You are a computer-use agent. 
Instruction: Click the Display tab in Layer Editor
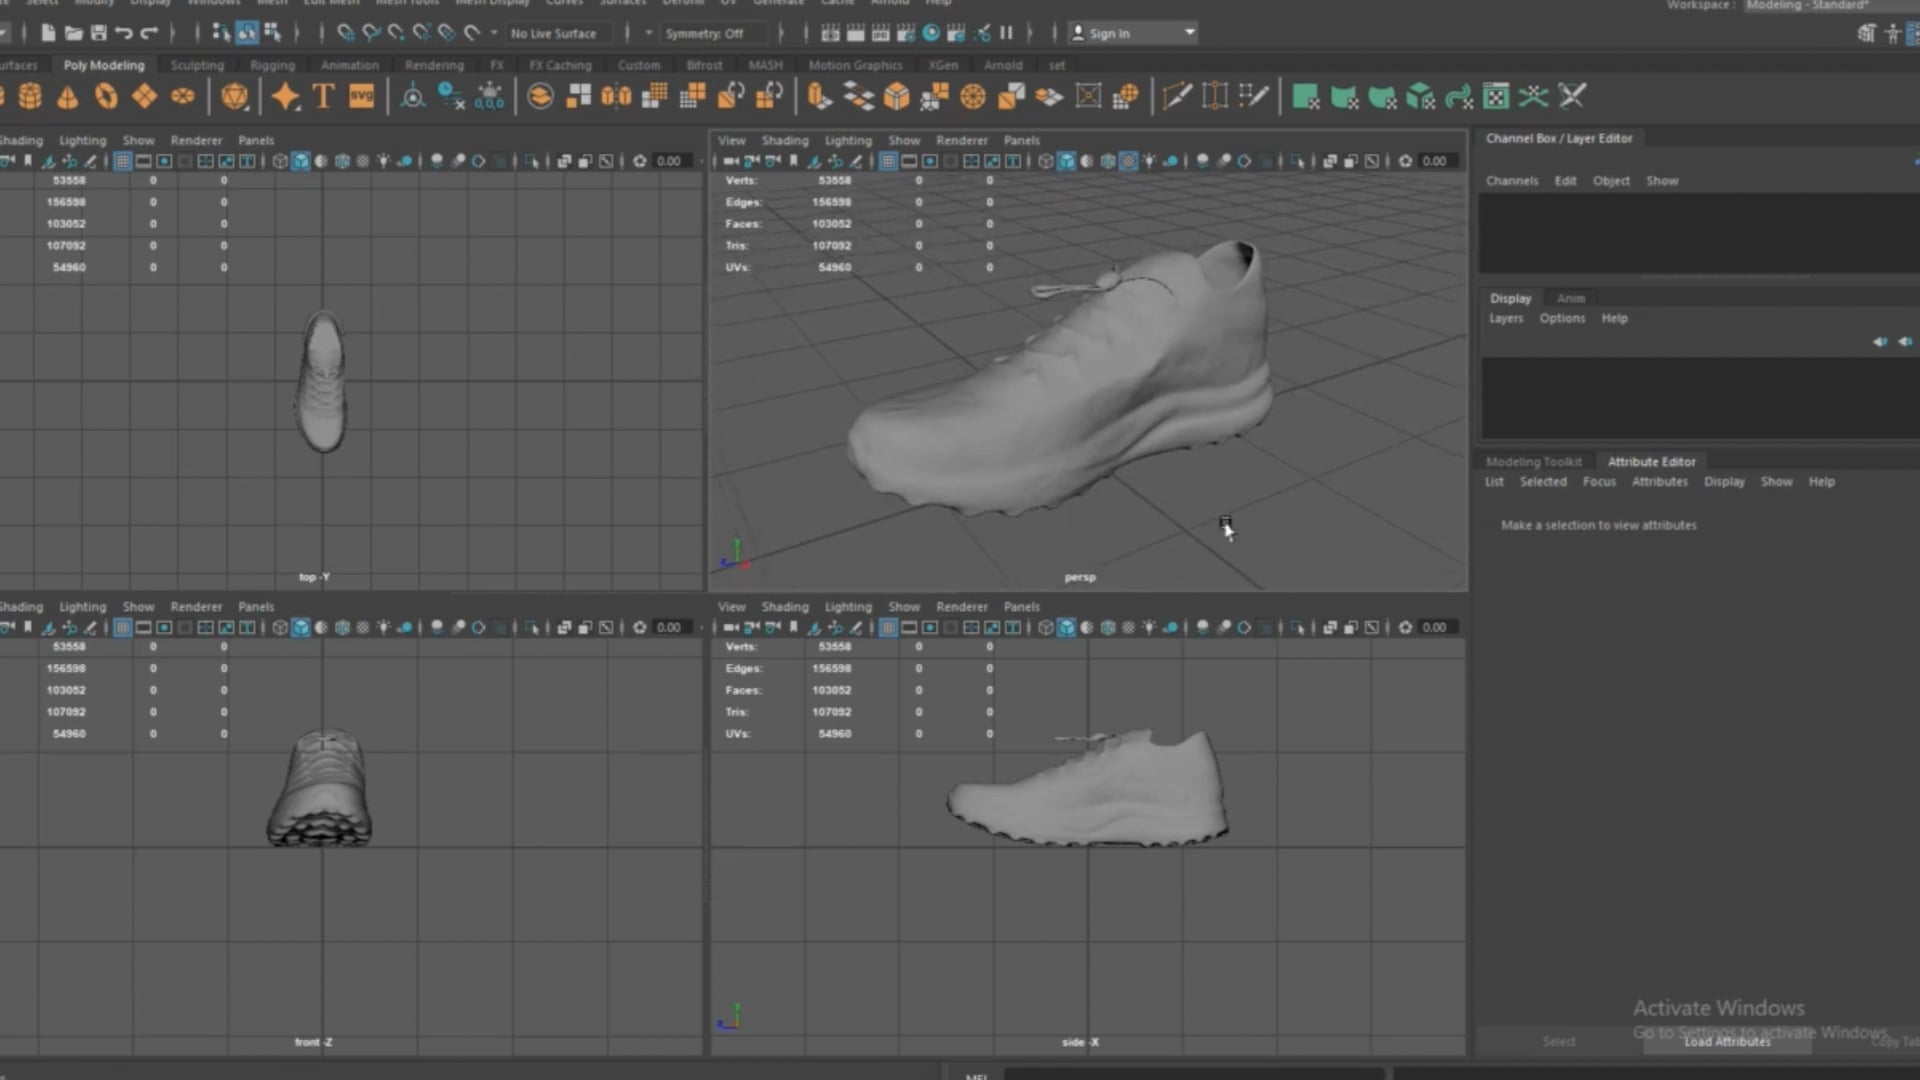[x=1510, y=298]
